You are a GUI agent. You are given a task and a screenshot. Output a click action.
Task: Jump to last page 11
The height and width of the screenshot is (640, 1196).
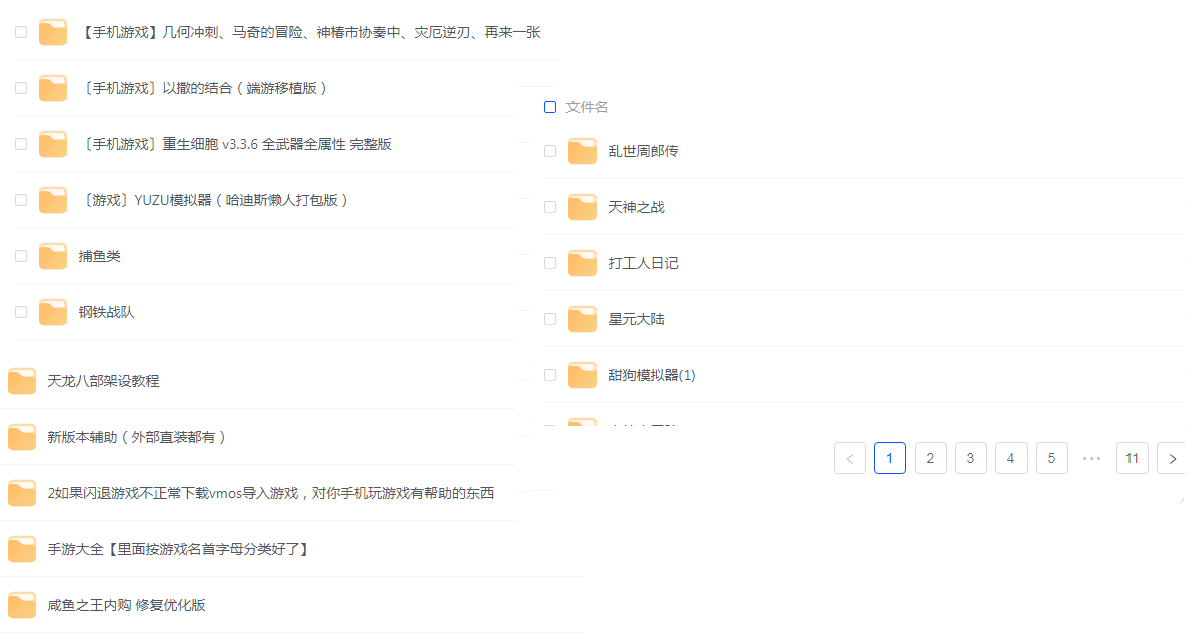point(1132,458)
